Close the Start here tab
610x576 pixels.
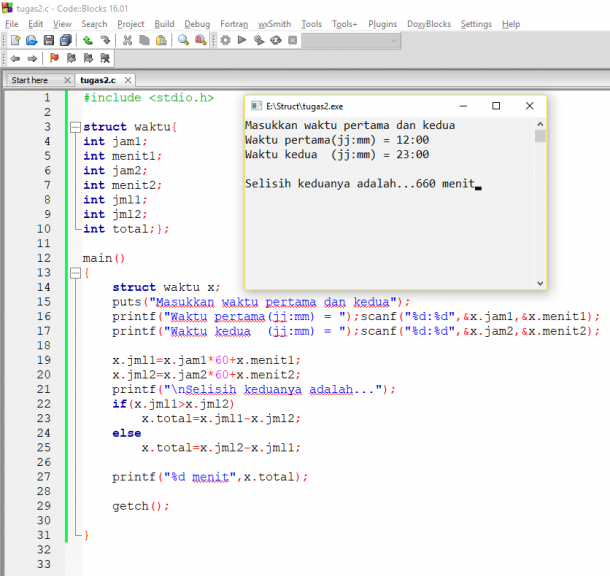tap(67, 80)
